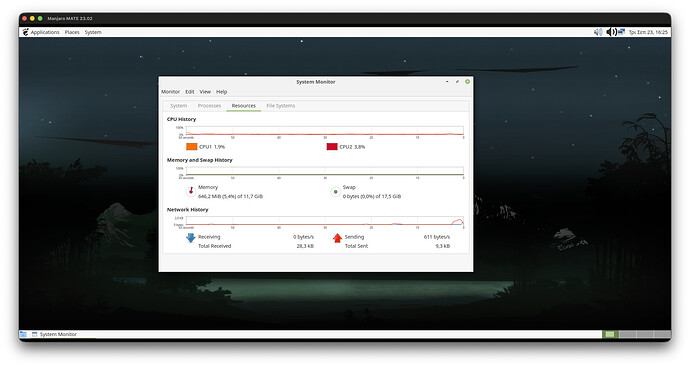Open the clock and date in top panel
This screenshot has height=366, width=690.
[x=648, y=32]
